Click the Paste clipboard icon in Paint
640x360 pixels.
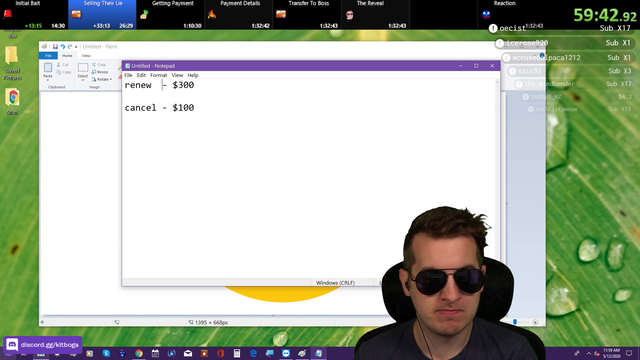point(48,67)
